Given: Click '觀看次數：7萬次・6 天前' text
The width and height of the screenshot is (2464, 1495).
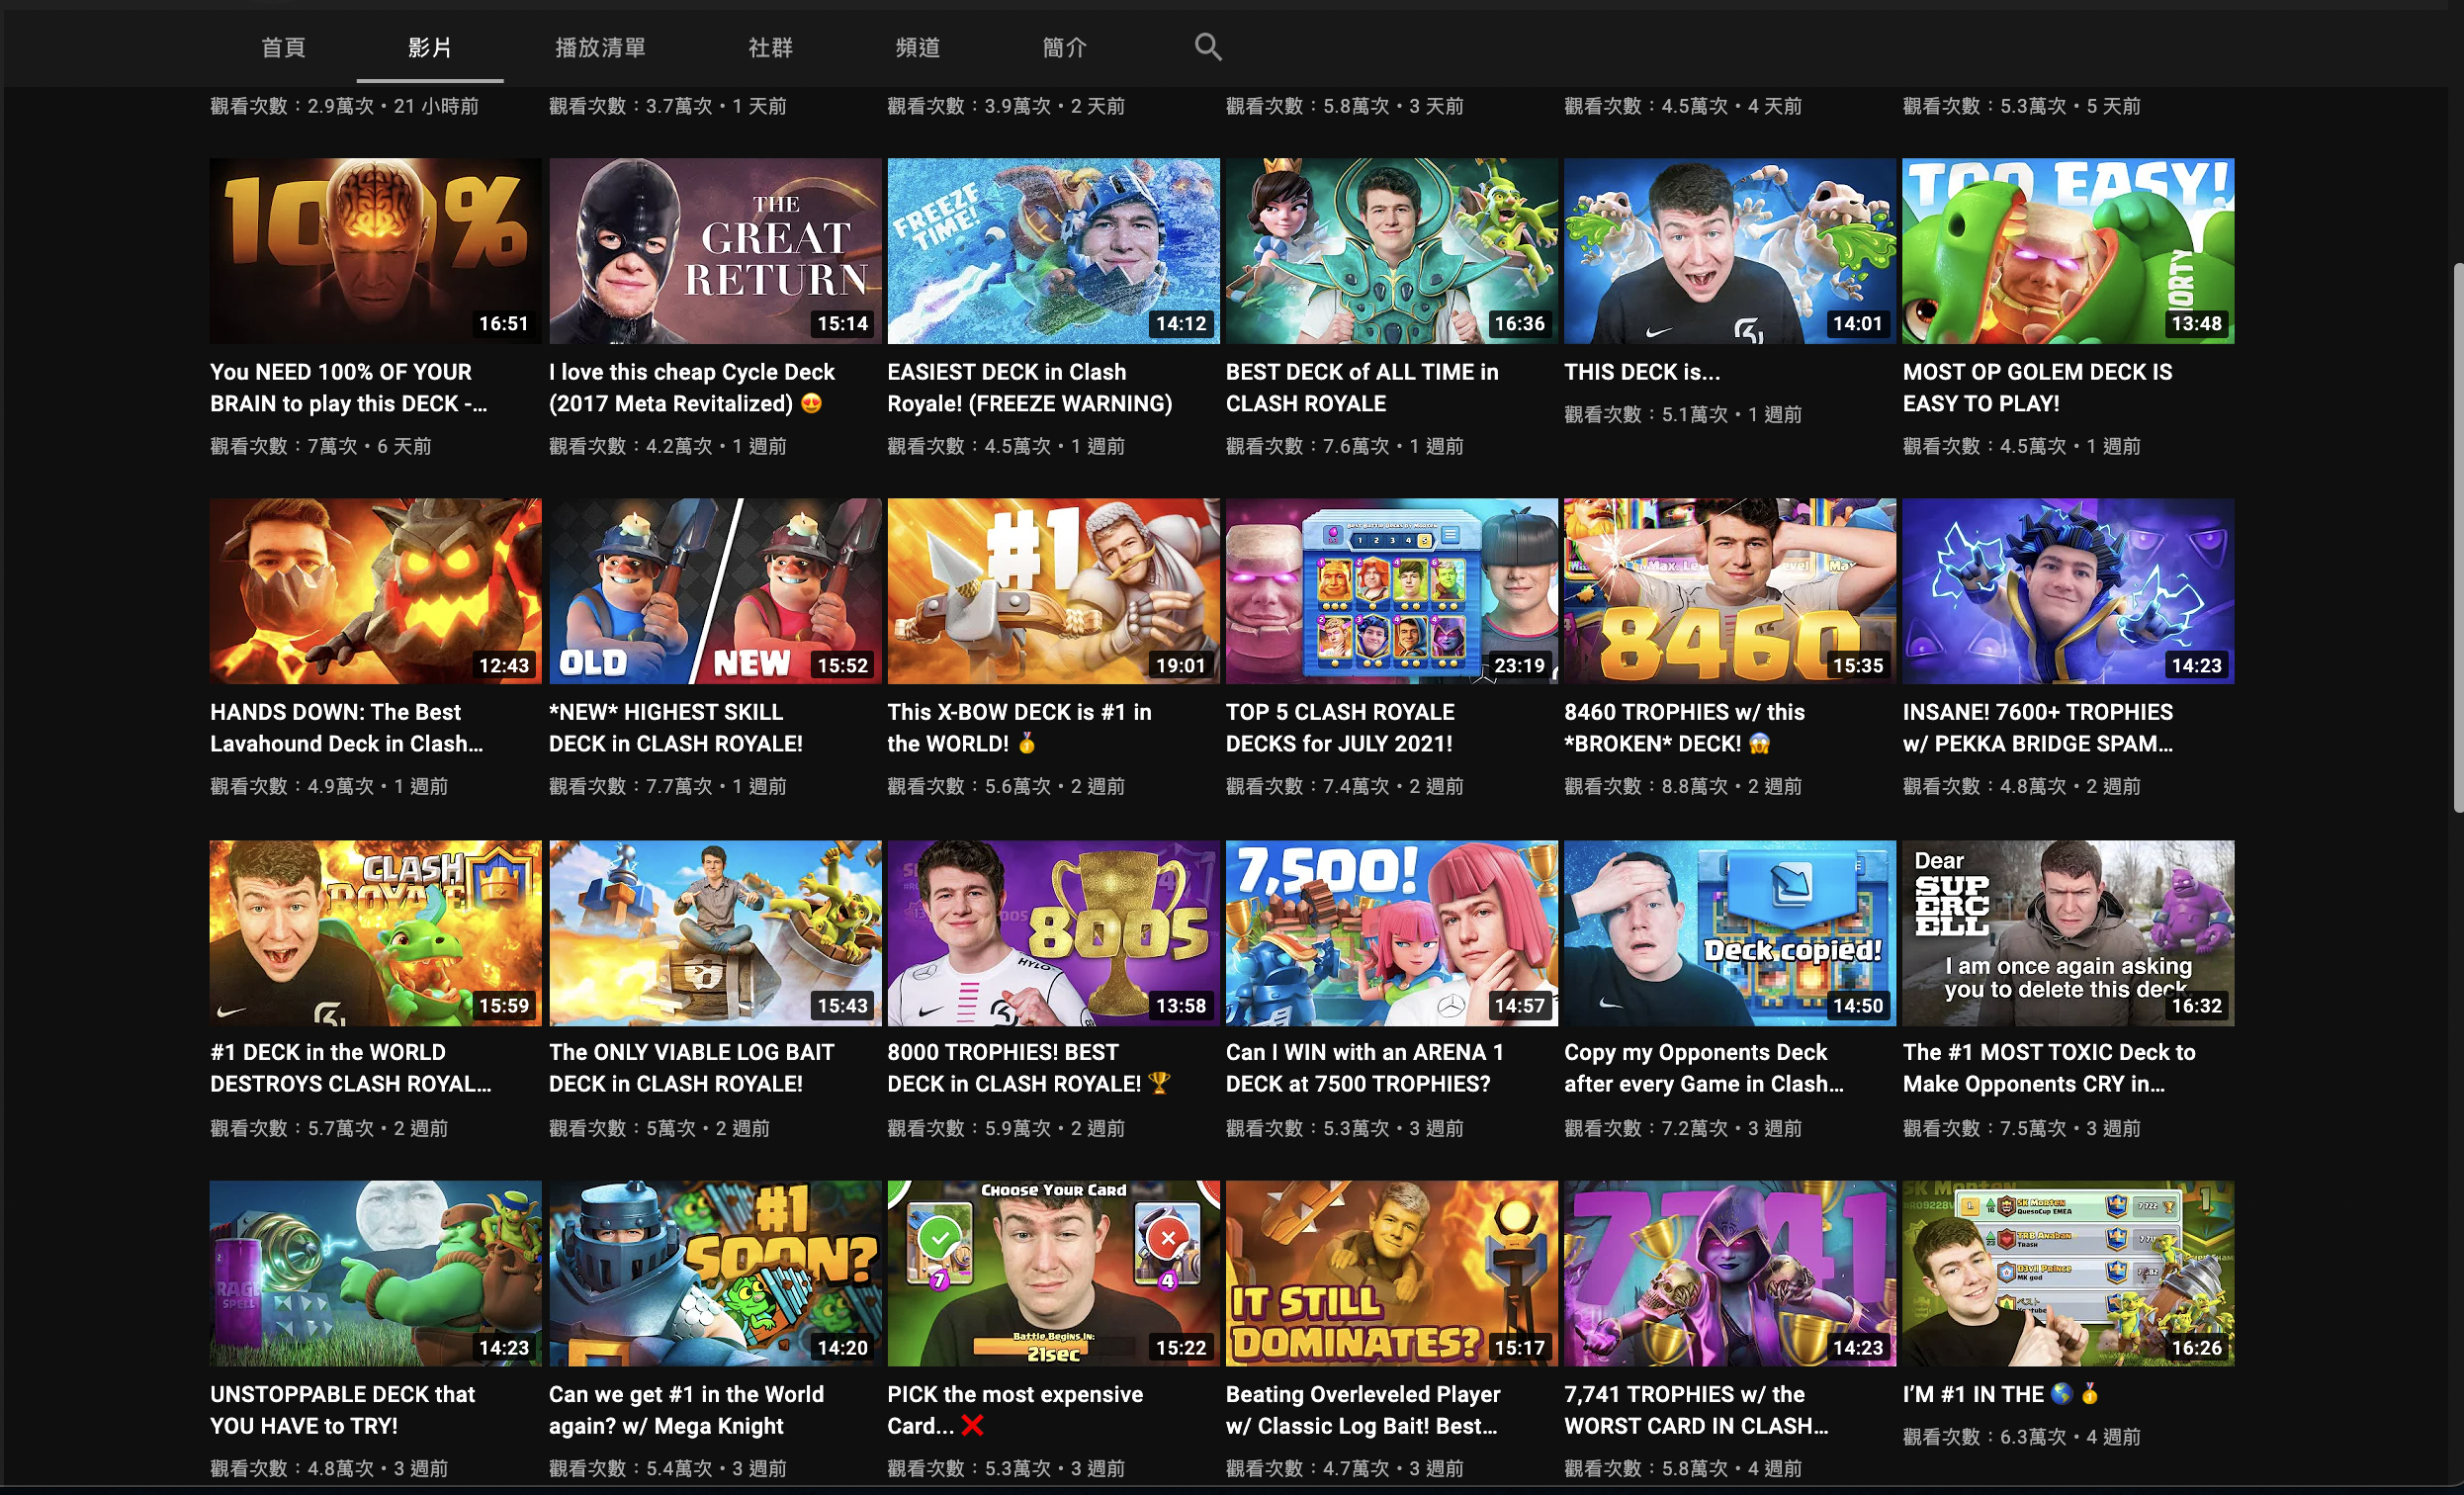Looking at the screenshot, I should 321,446.
